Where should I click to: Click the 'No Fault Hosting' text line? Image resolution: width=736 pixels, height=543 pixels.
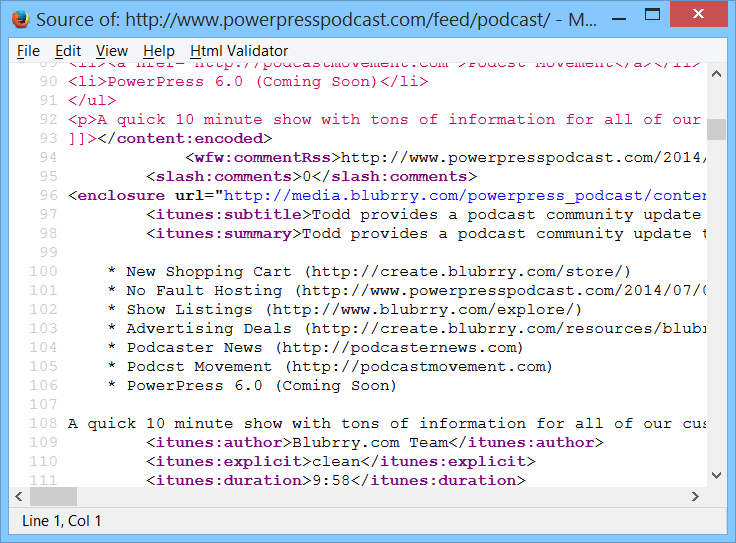click(406, 291)
